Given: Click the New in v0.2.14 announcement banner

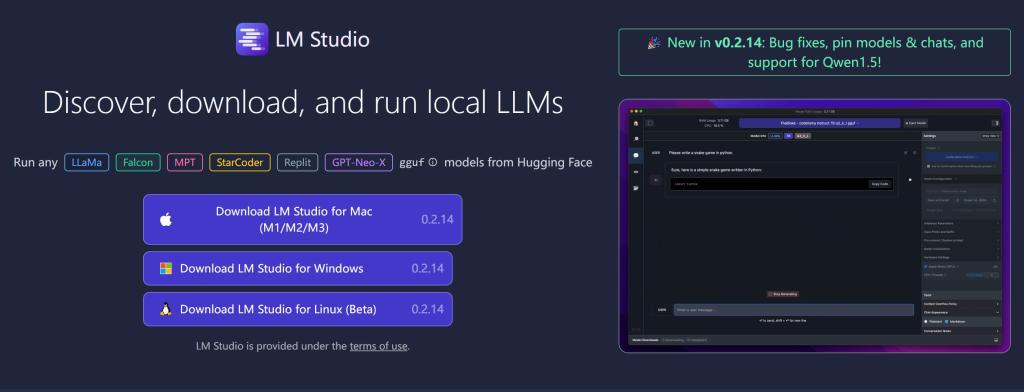Looking at the screenshot, I should pos(814,52).
